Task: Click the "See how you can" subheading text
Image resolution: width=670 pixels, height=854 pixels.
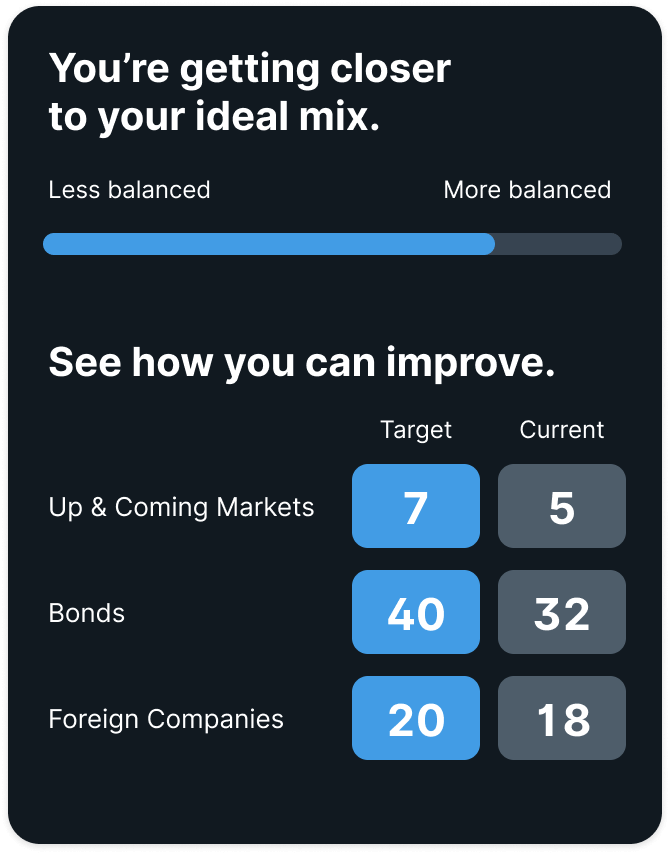Action: tap(210, 362)
